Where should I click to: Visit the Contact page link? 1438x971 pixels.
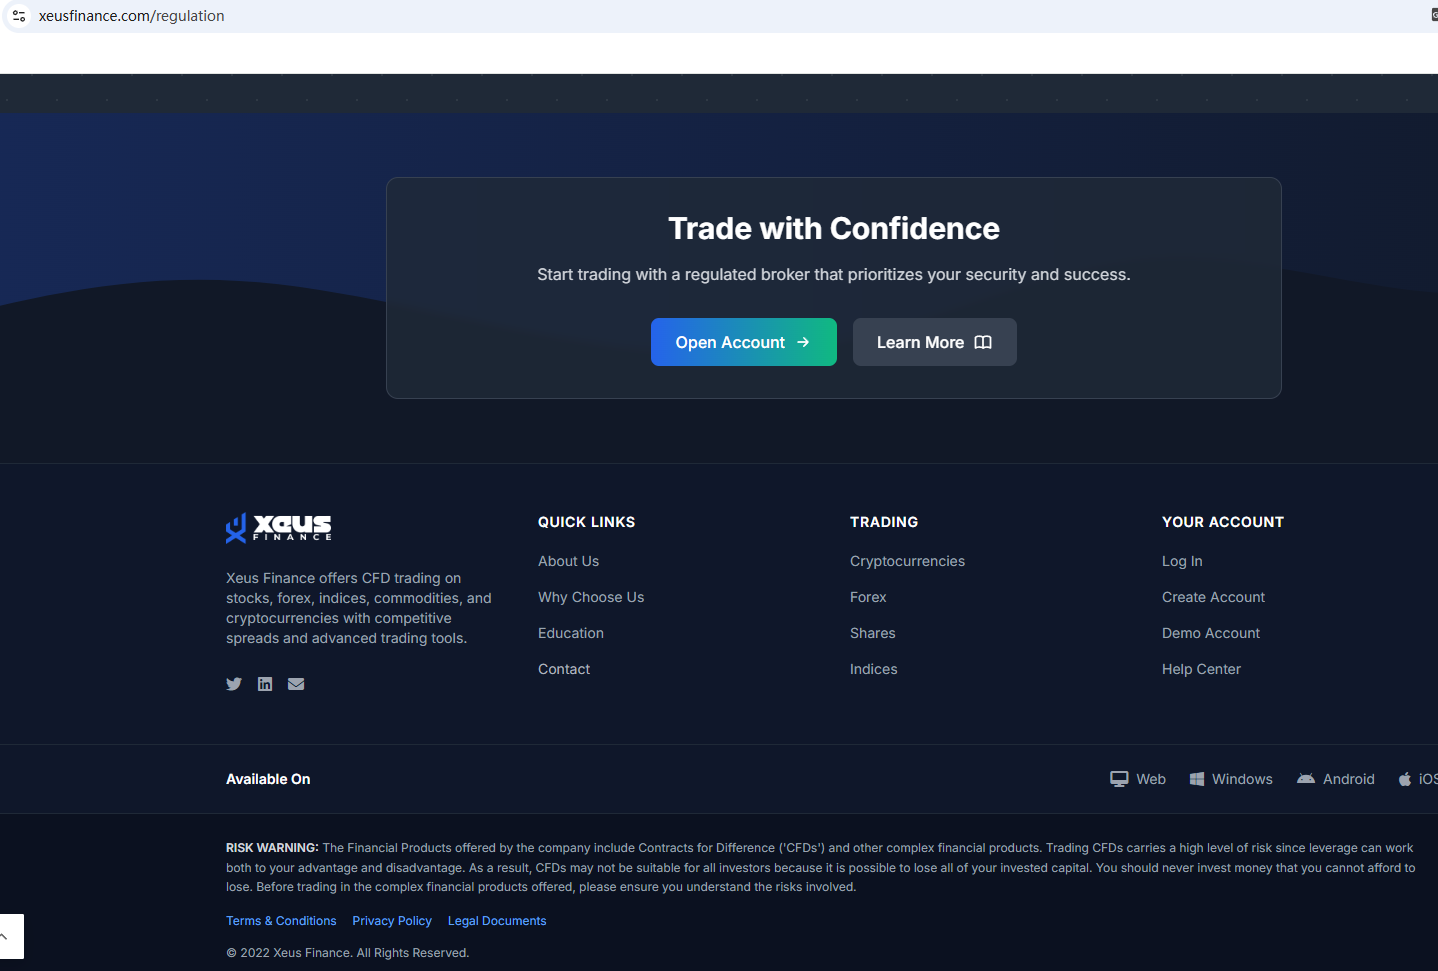pos(564,669)
